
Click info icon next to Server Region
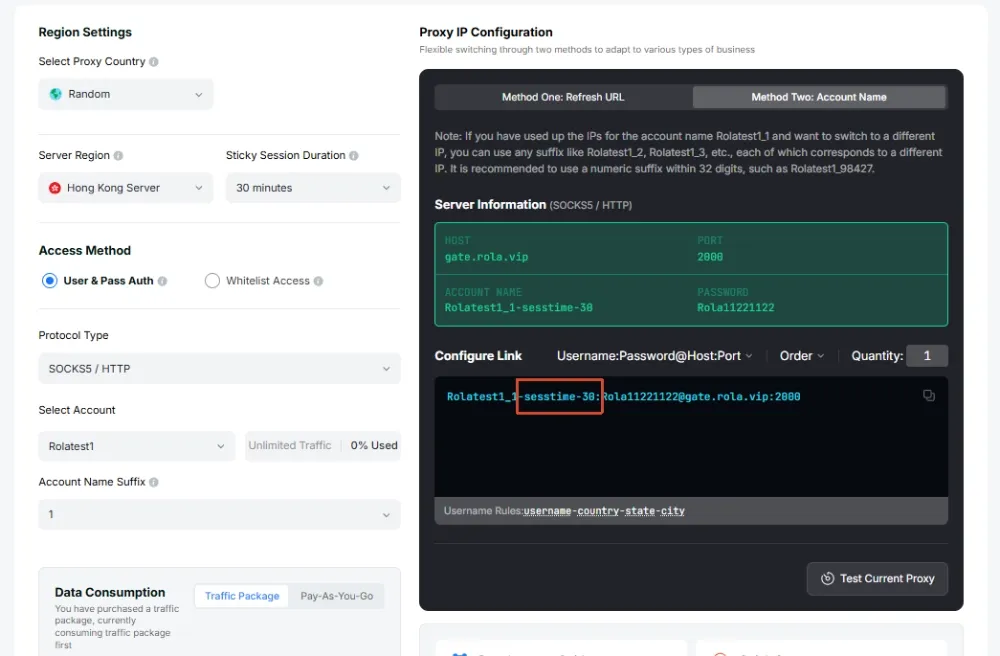118,156
